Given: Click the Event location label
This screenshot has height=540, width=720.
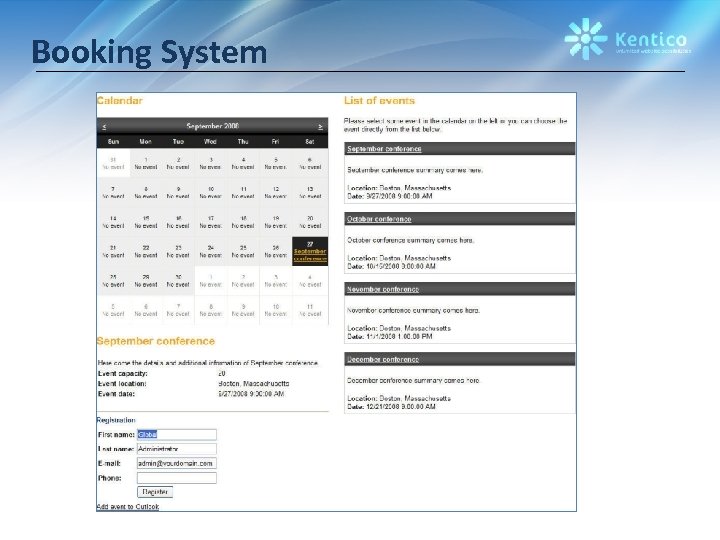Looking at the screenshot, I should click(122, 383).
